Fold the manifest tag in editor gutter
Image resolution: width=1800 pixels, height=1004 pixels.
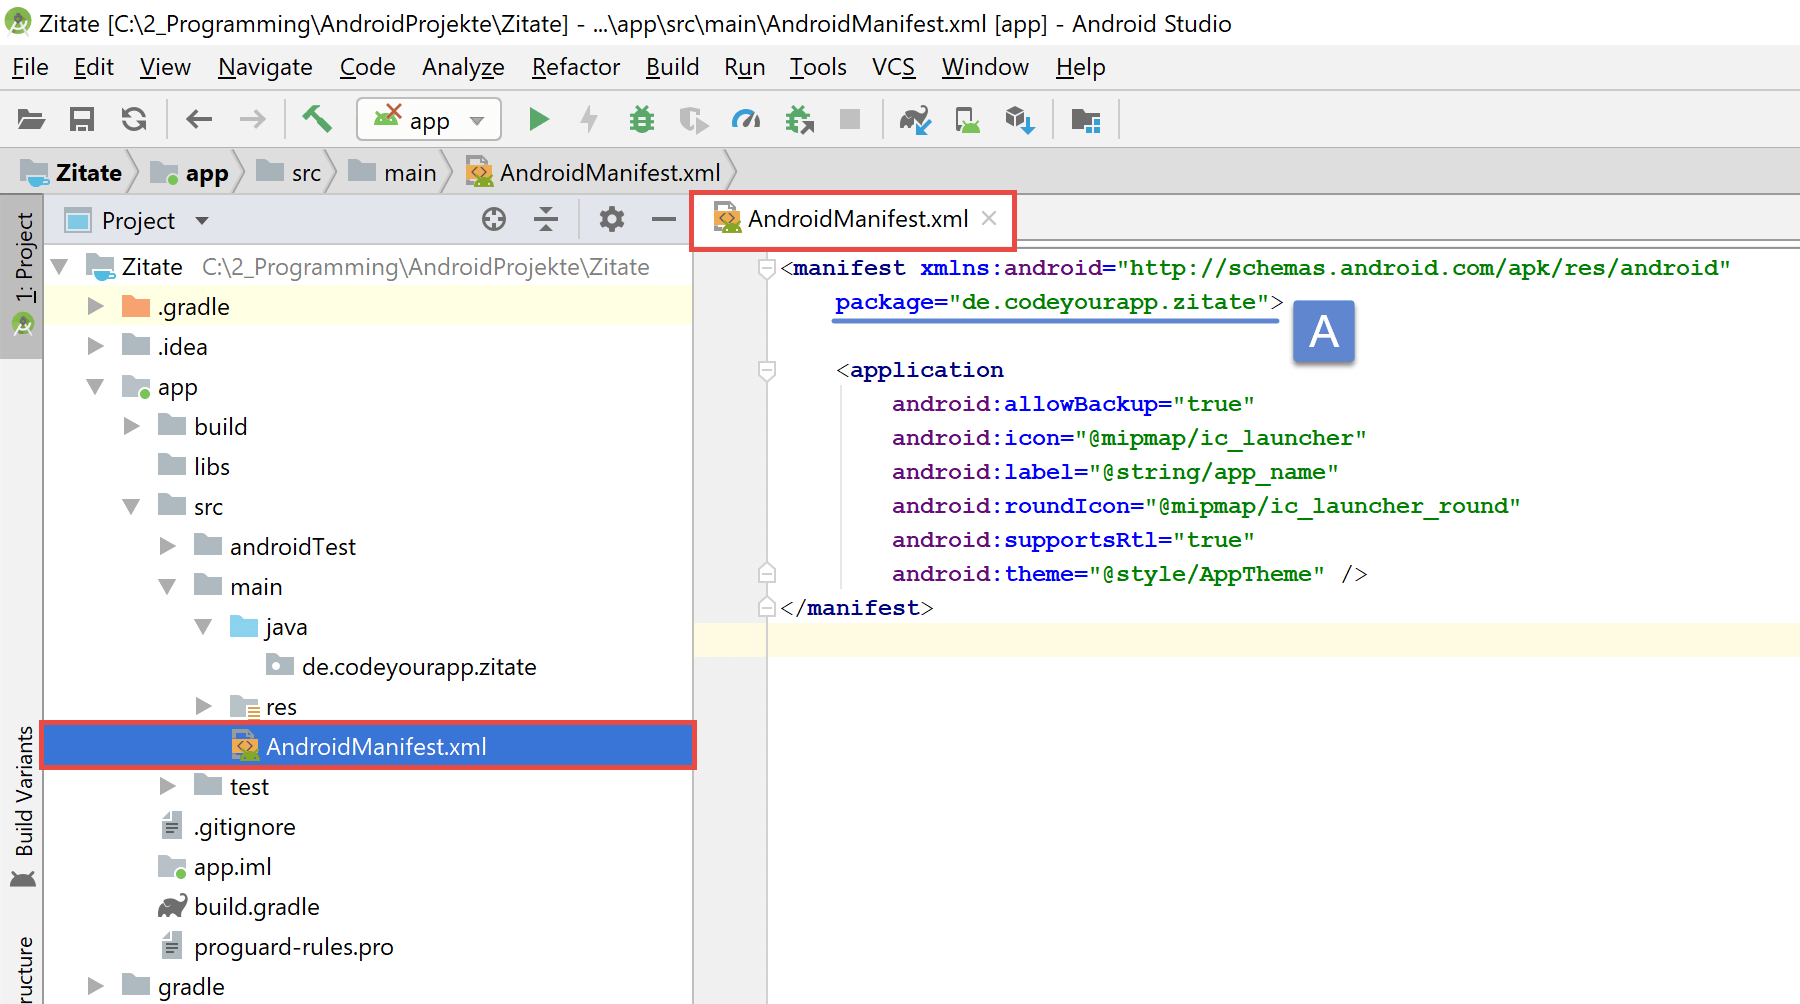[x=767, y=268]
